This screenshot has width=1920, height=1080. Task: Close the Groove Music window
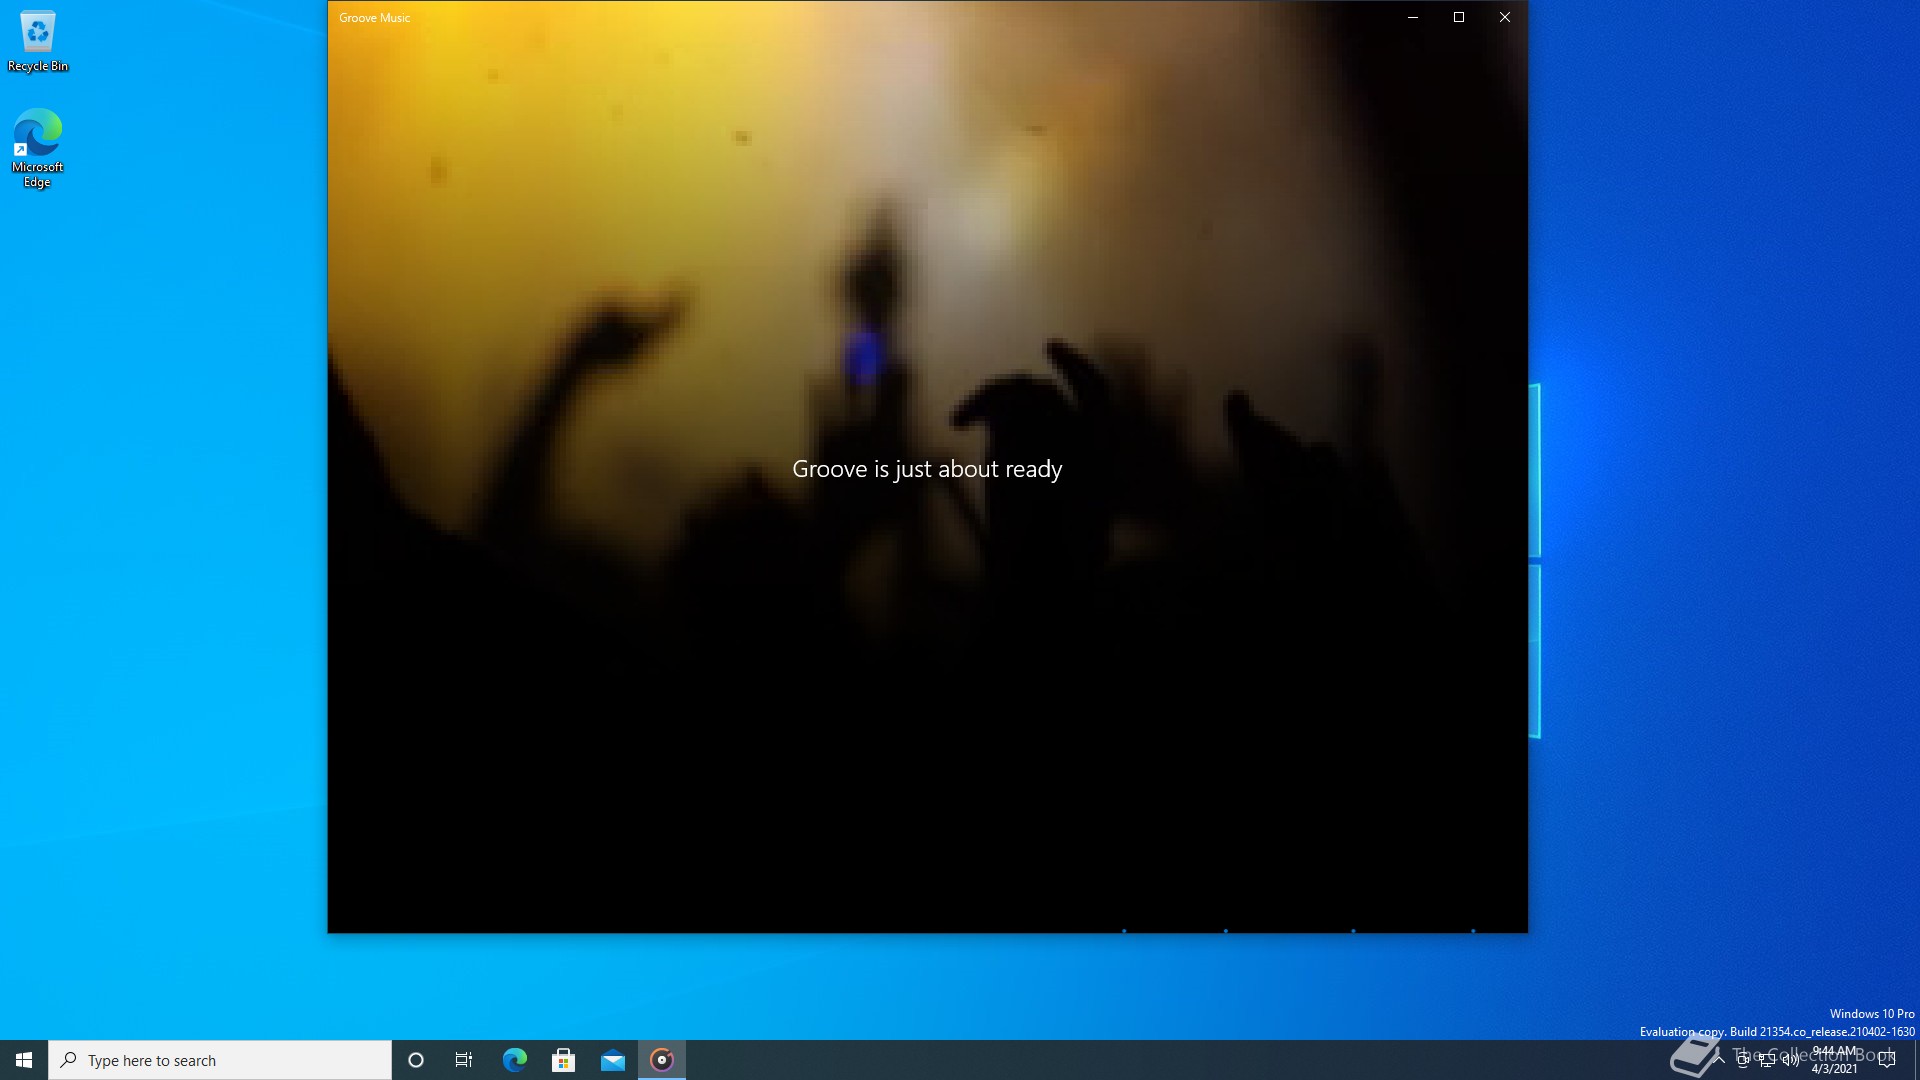tap(1505, 17)
